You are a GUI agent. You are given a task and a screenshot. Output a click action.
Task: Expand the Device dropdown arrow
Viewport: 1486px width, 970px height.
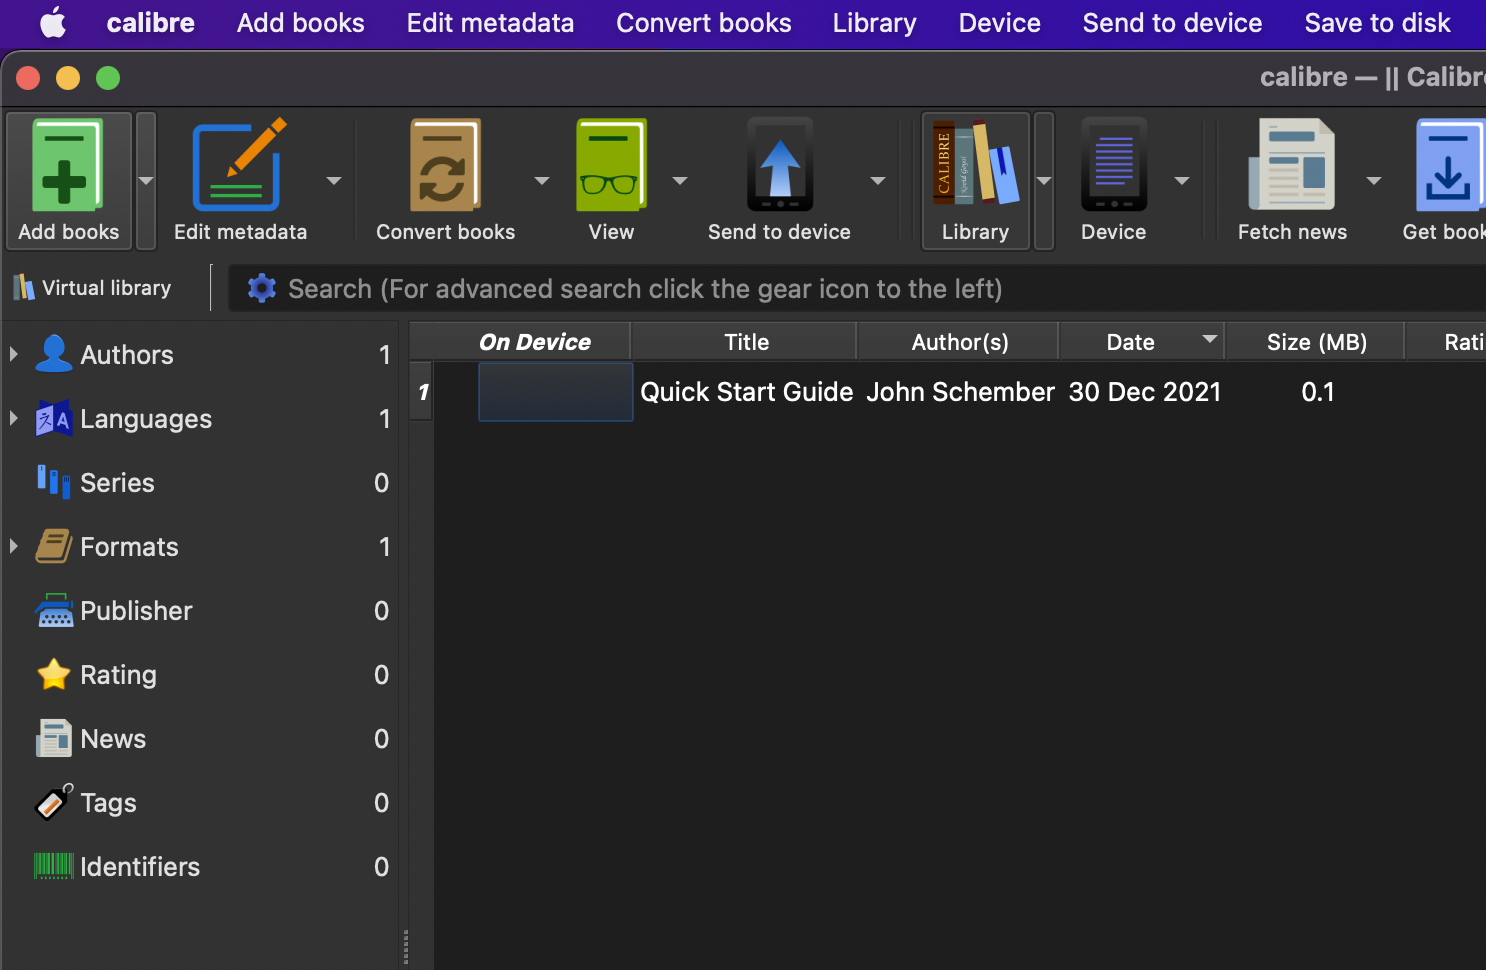1182,181
